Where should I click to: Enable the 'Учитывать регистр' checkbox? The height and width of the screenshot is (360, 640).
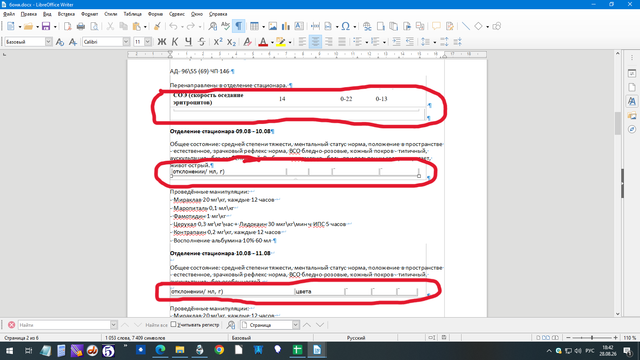tap(173, 324)
